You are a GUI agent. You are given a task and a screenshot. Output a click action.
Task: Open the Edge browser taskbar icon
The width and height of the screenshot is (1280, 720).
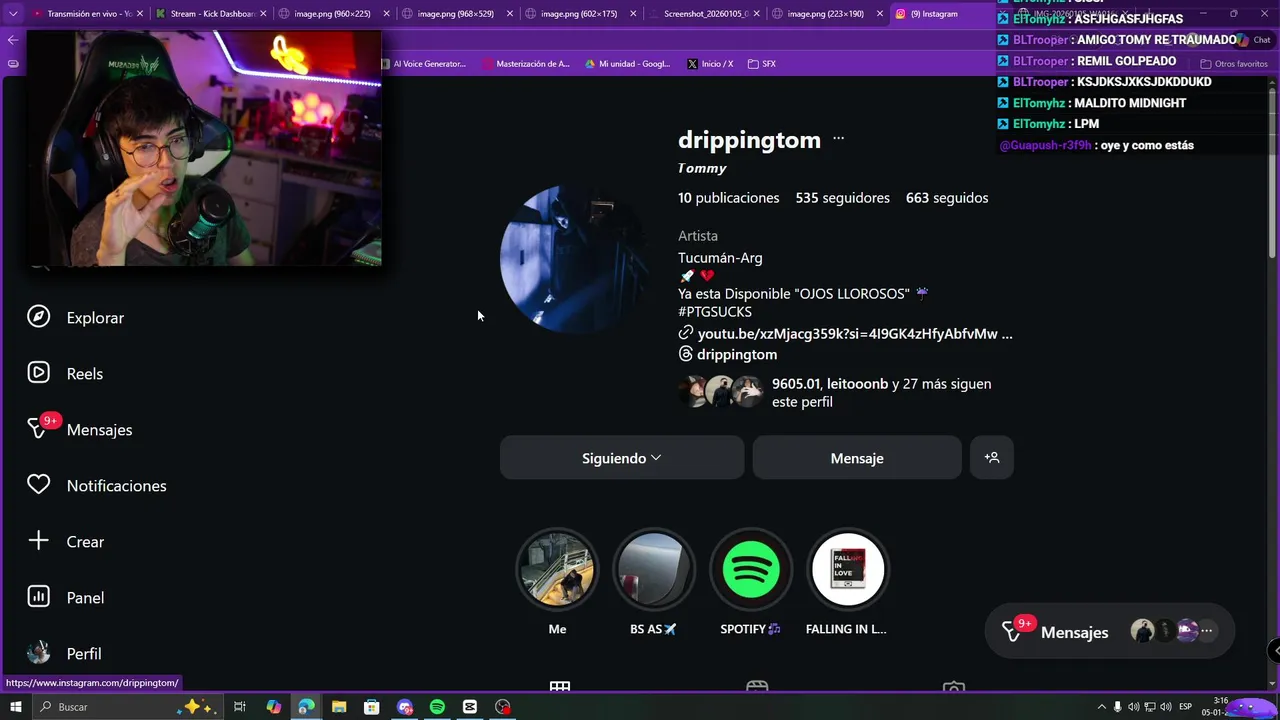[306, 707]
